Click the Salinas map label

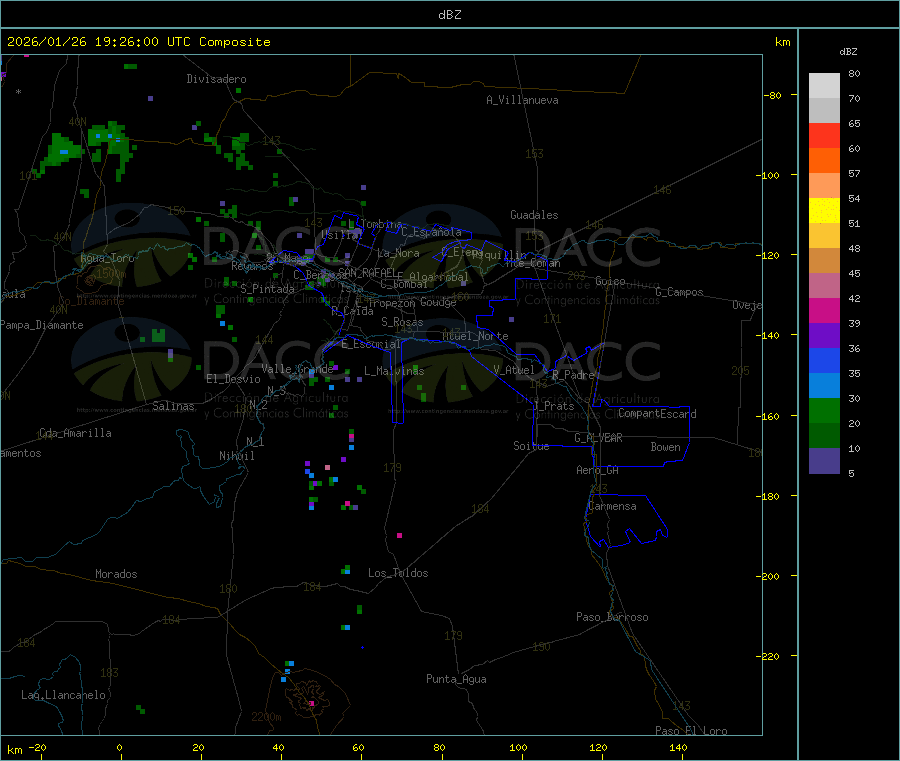point(173,406)
